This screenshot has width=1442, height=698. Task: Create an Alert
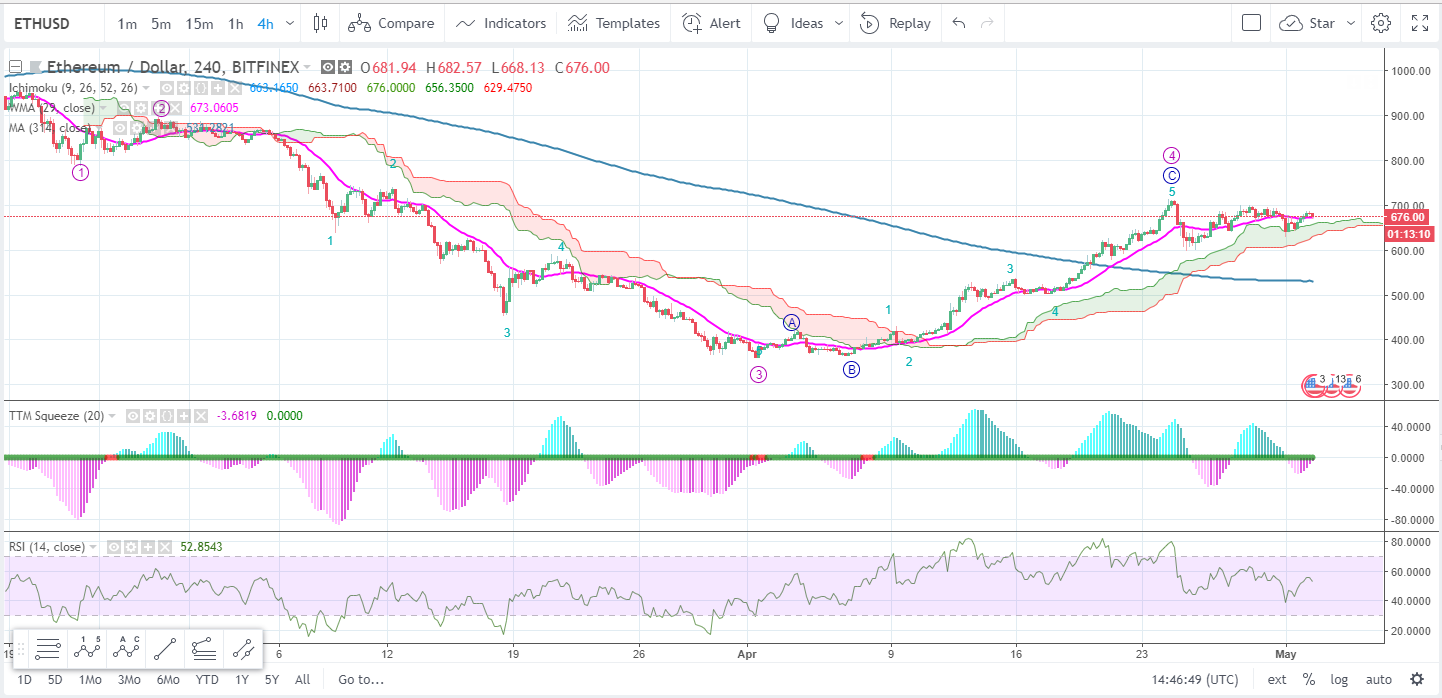click(711, 23)
